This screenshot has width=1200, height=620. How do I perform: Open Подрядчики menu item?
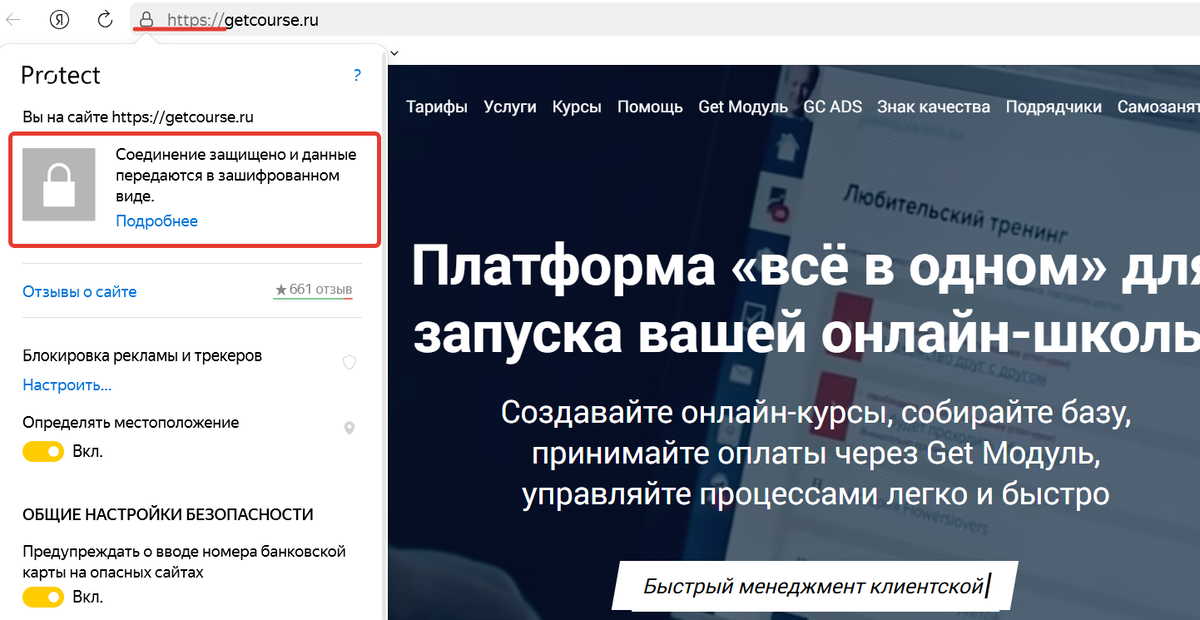[1054, 107]
